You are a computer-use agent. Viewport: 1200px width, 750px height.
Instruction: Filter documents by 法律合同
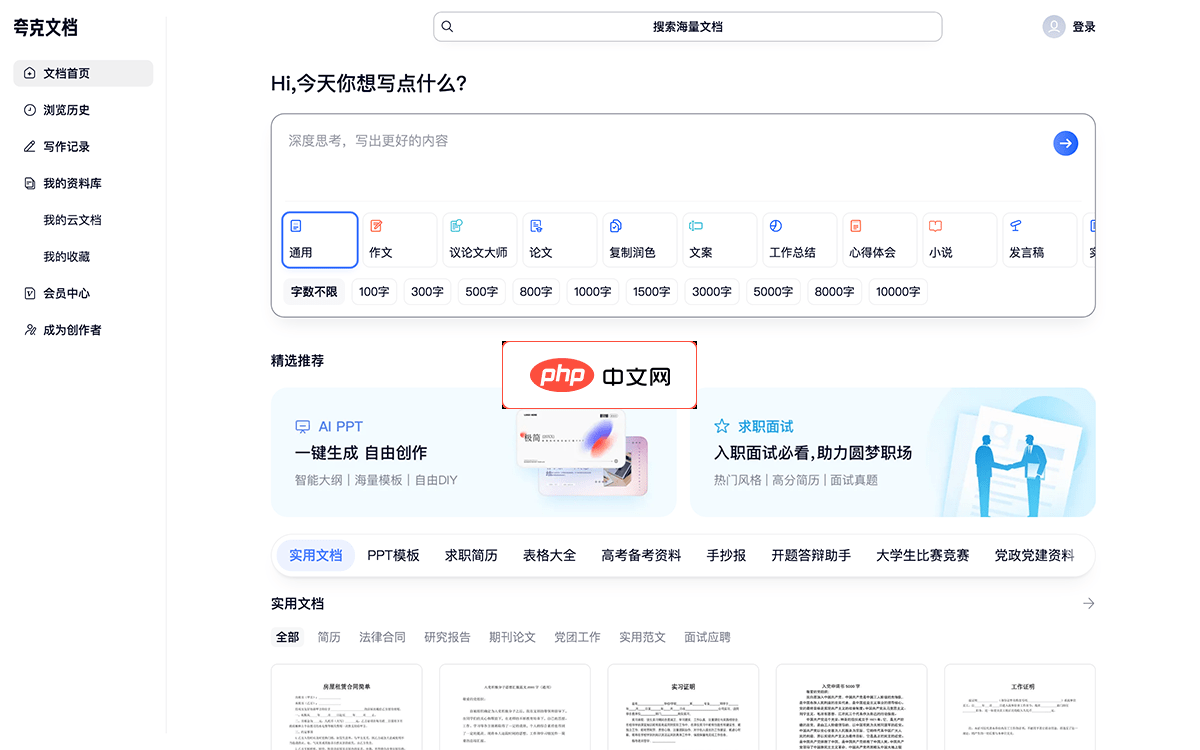[382, 637]
